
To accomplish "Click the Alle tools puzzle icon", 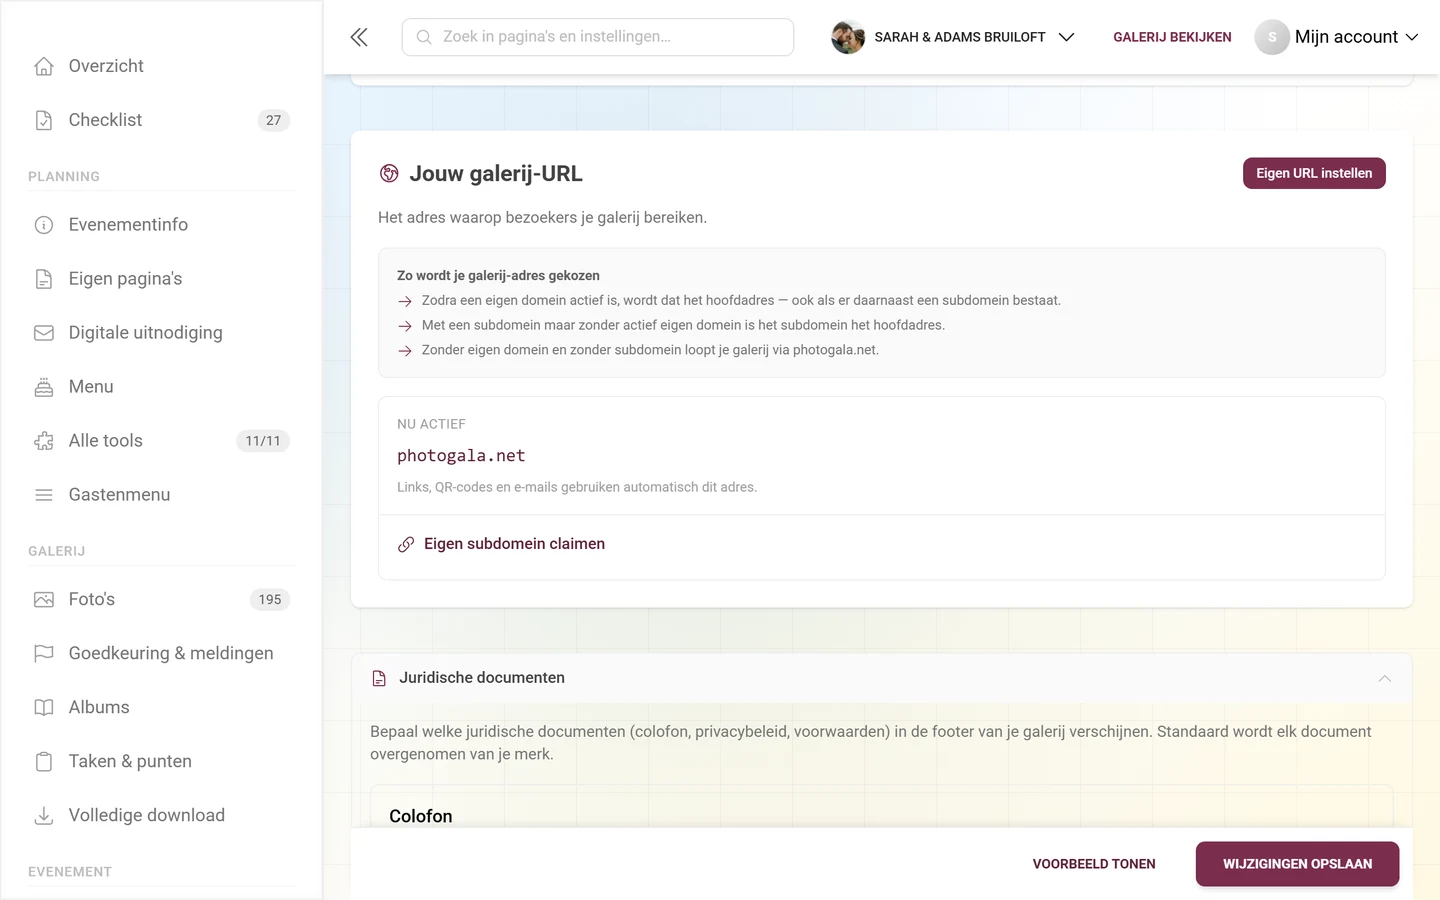I will (x=44, y=441).
